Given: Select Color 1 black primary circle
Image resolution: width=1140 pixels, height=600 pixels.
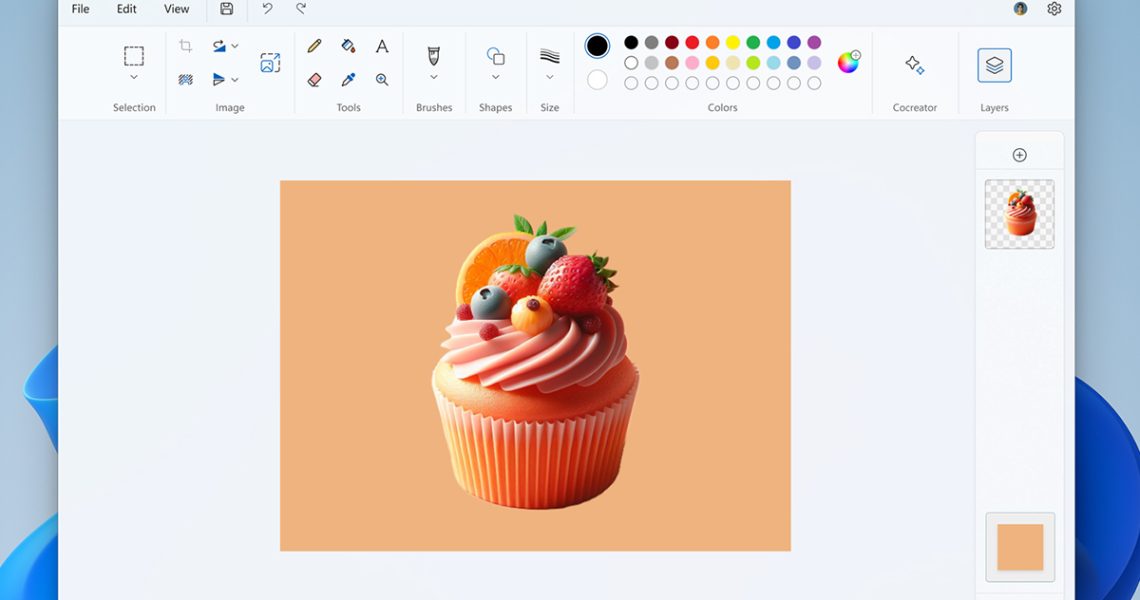Looking at the screenshot, I should click(x=598, y=46).
